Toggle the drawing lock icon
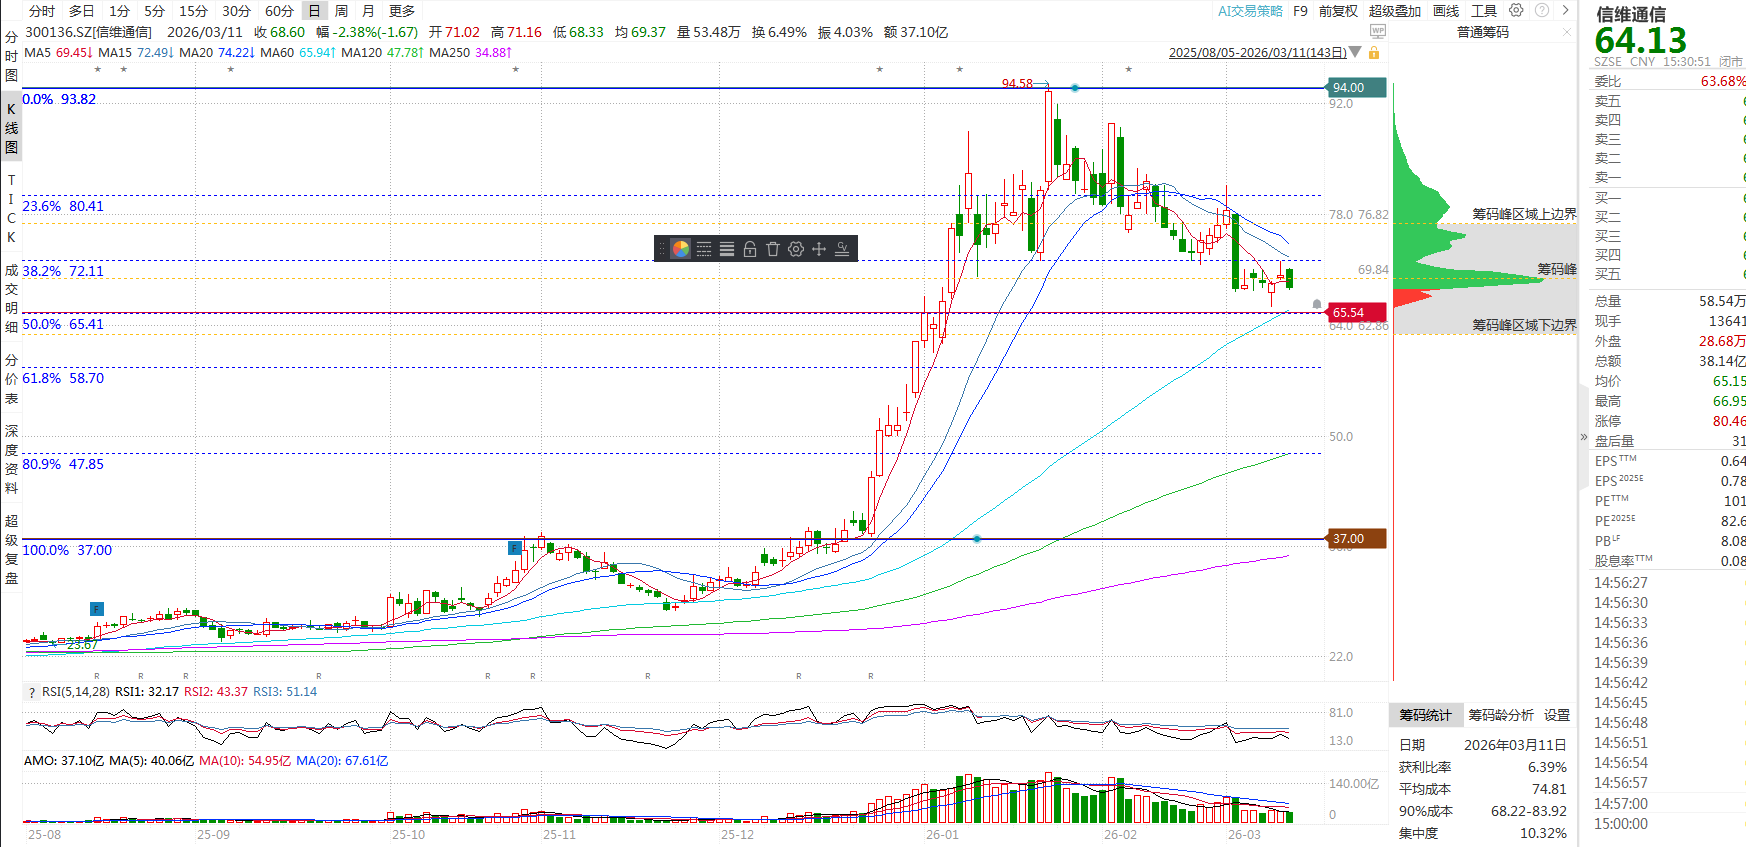Image resolution: width=1746 pixels, height=847 pixels. point(750,249)
